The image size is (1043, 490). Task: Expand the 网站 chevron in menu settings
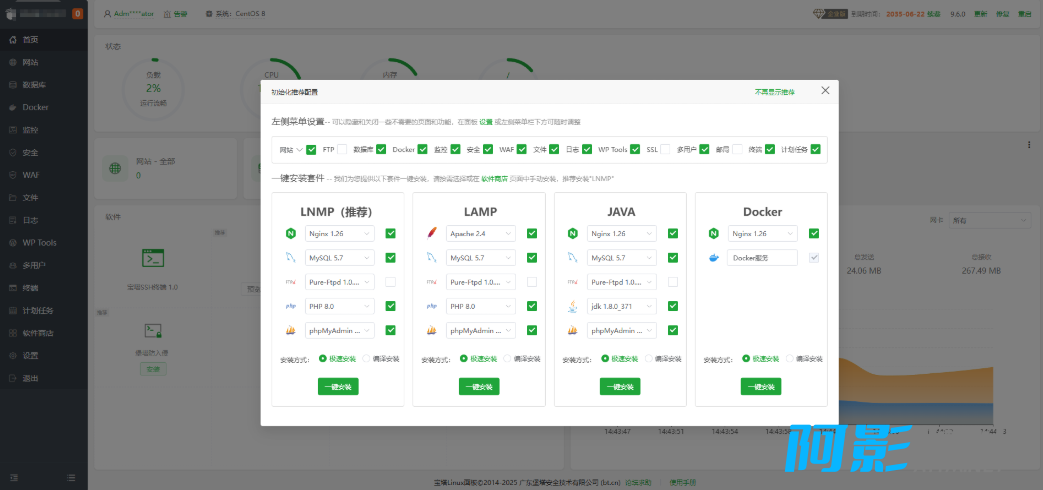pos(299,150)
